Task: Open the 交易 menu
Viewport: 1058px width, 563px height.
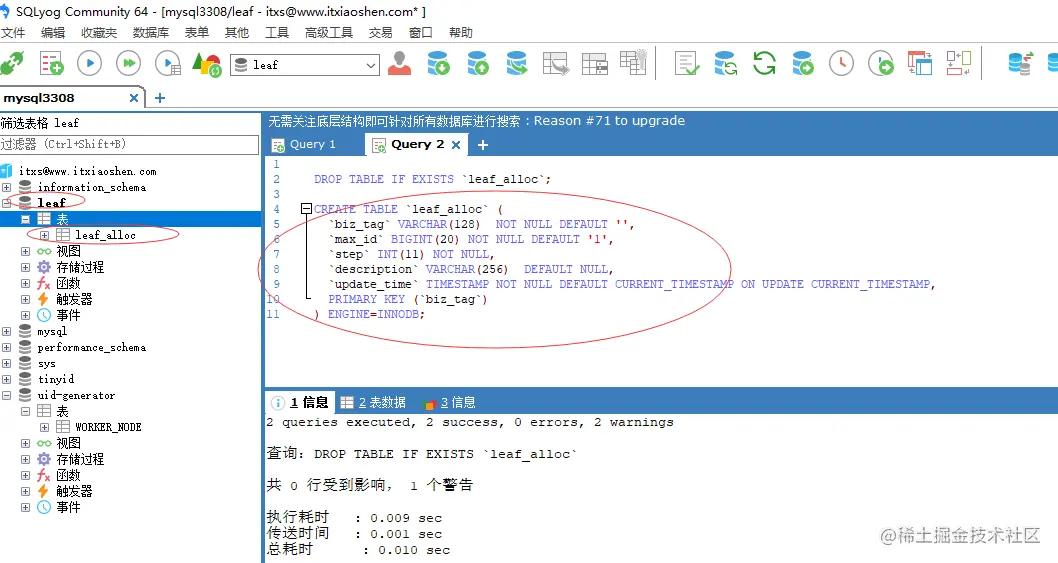Action: [x=380, y=32]
